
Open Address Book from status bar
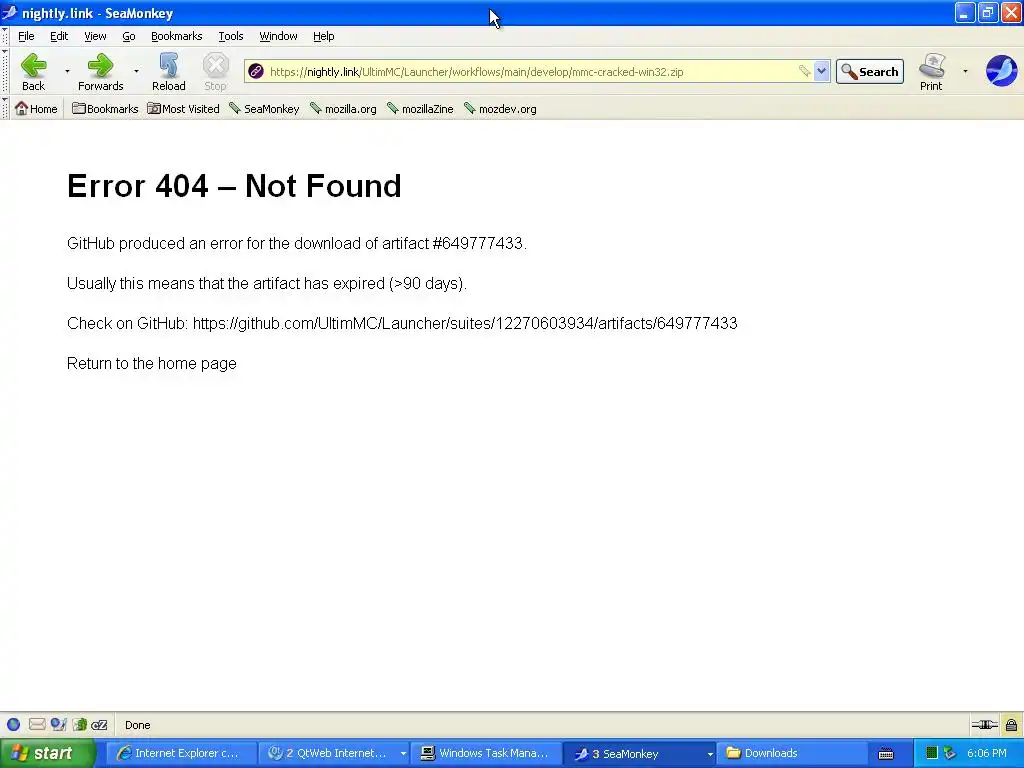point(79,724)
